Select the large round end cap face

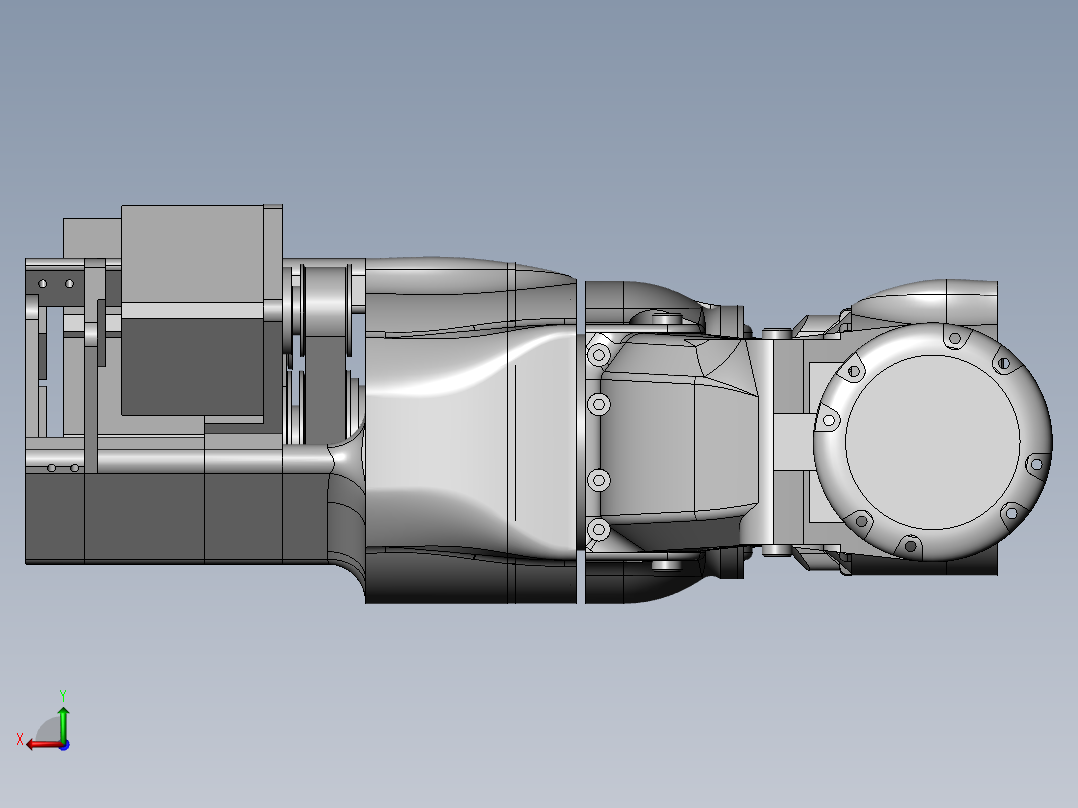tap(932, 442)
